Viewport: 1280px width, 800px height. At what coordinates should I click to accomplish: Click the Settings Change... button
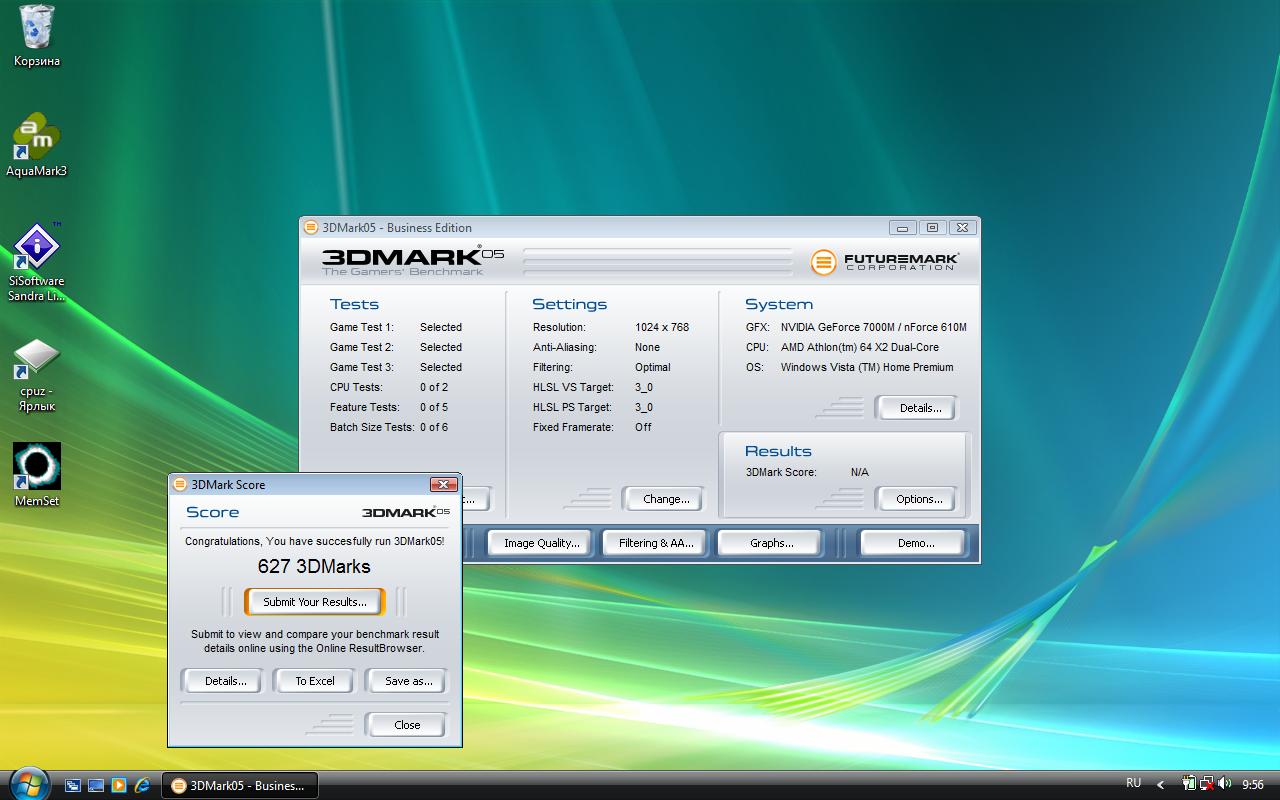662,499
